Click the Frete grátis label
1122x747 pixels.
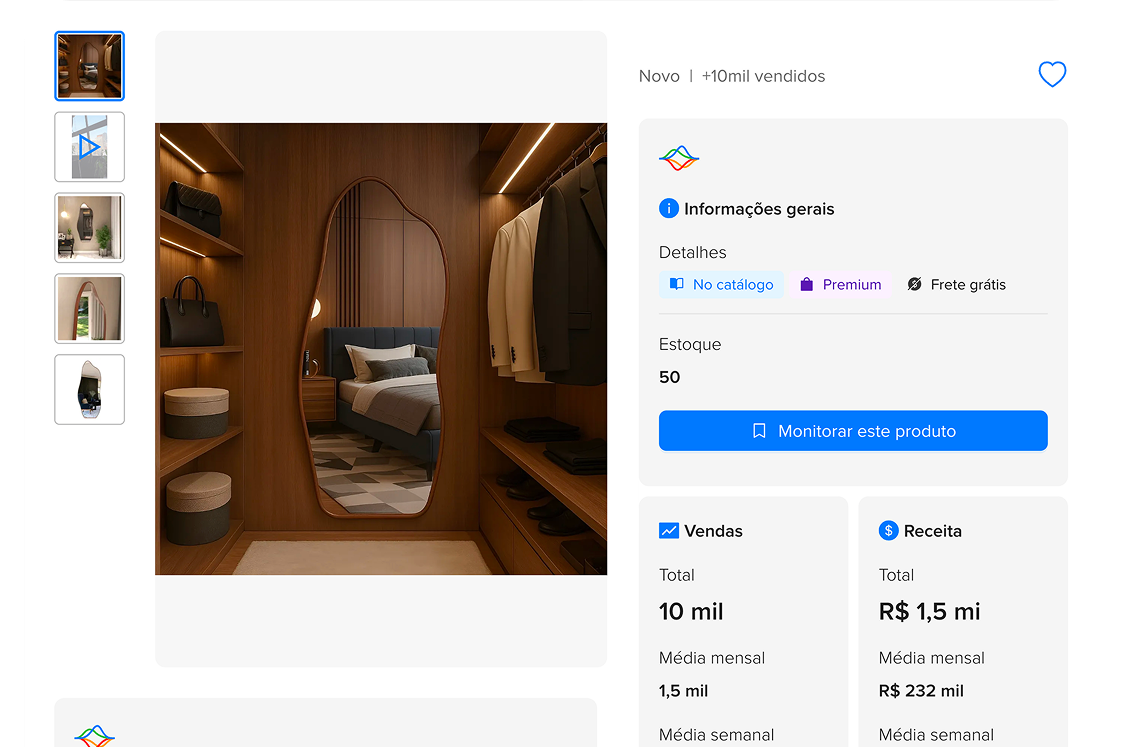(967, 285)
